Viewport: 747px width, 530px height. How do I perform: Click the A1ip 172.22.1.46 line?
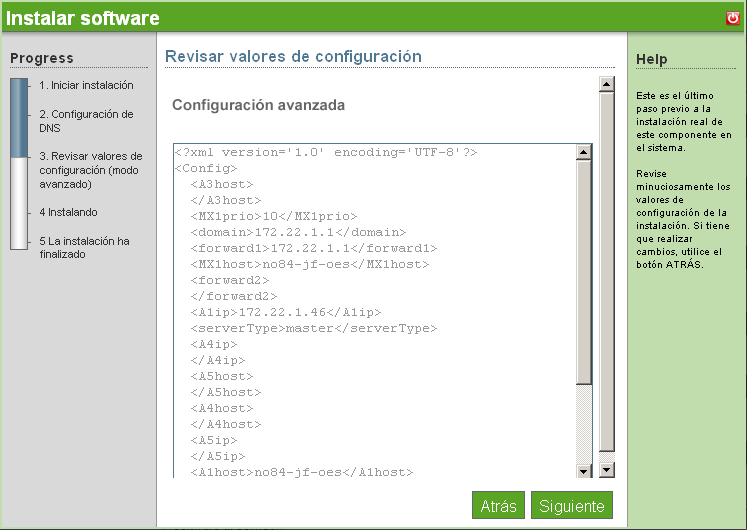(286, 312)
